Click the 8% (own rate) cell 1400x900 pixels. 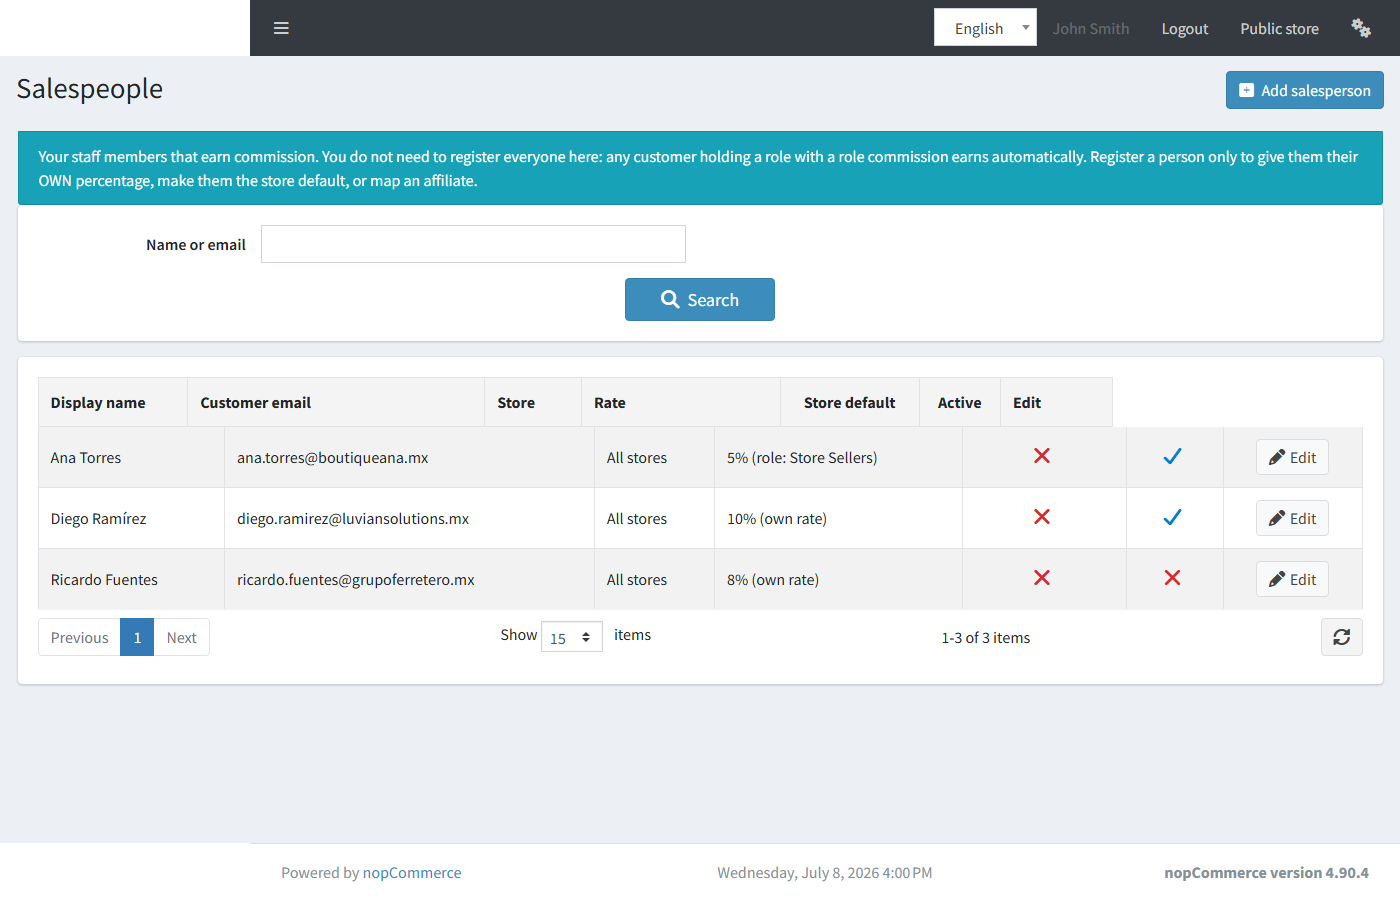pyautogui.click(x=838, y=579)
